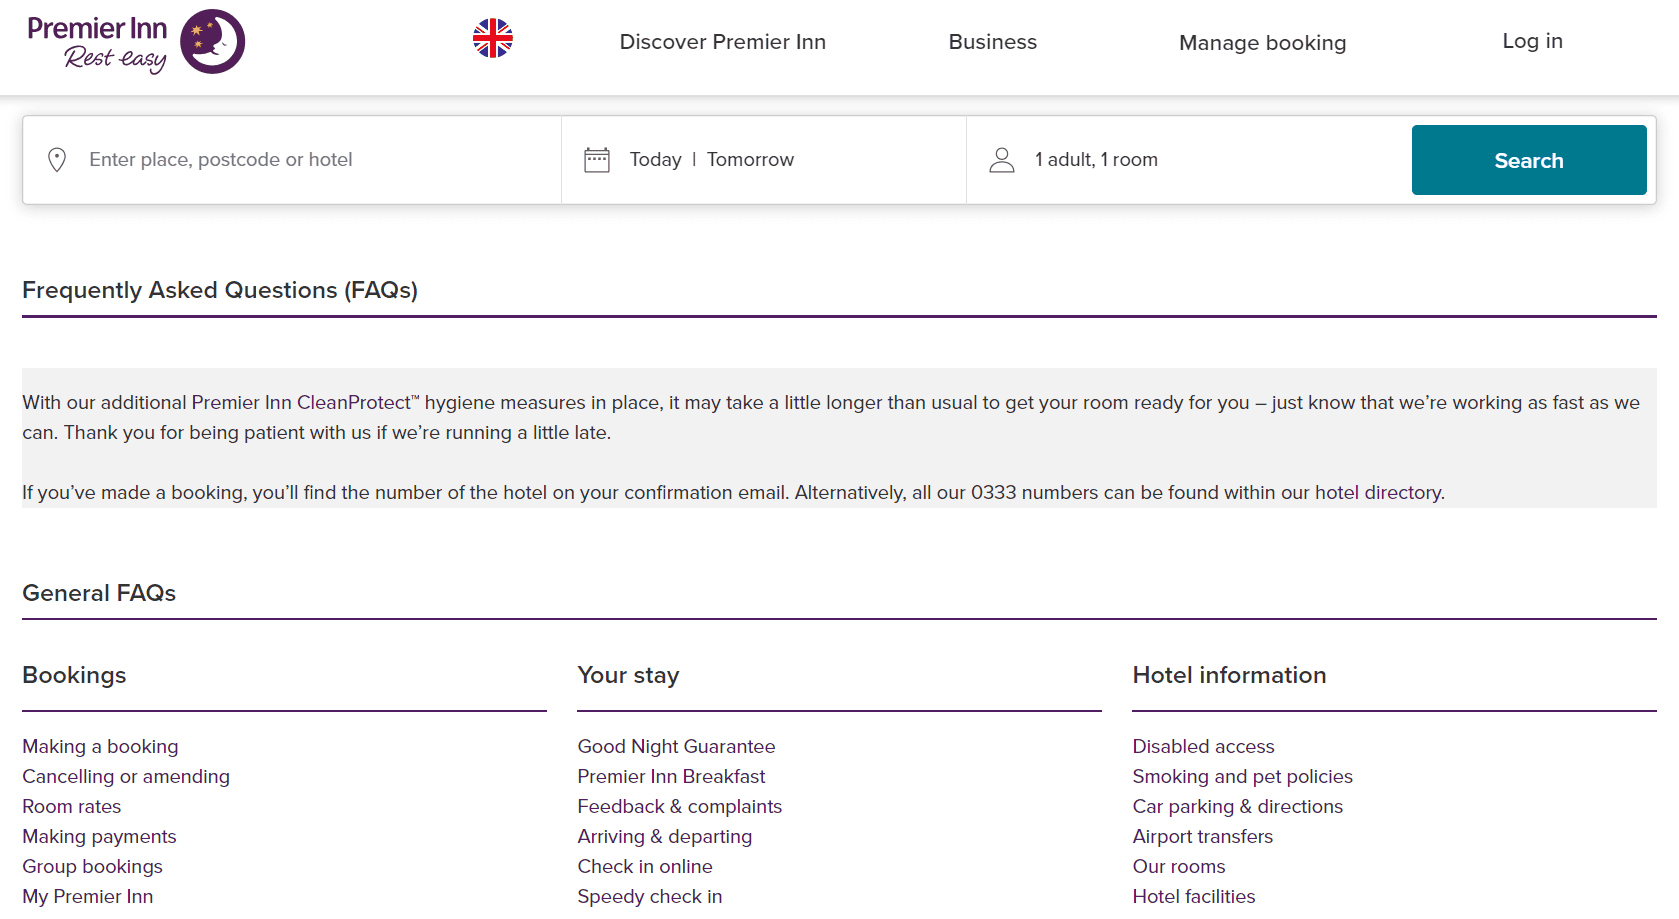
Task: Click the Search button
Action: tap(1529, 160)
